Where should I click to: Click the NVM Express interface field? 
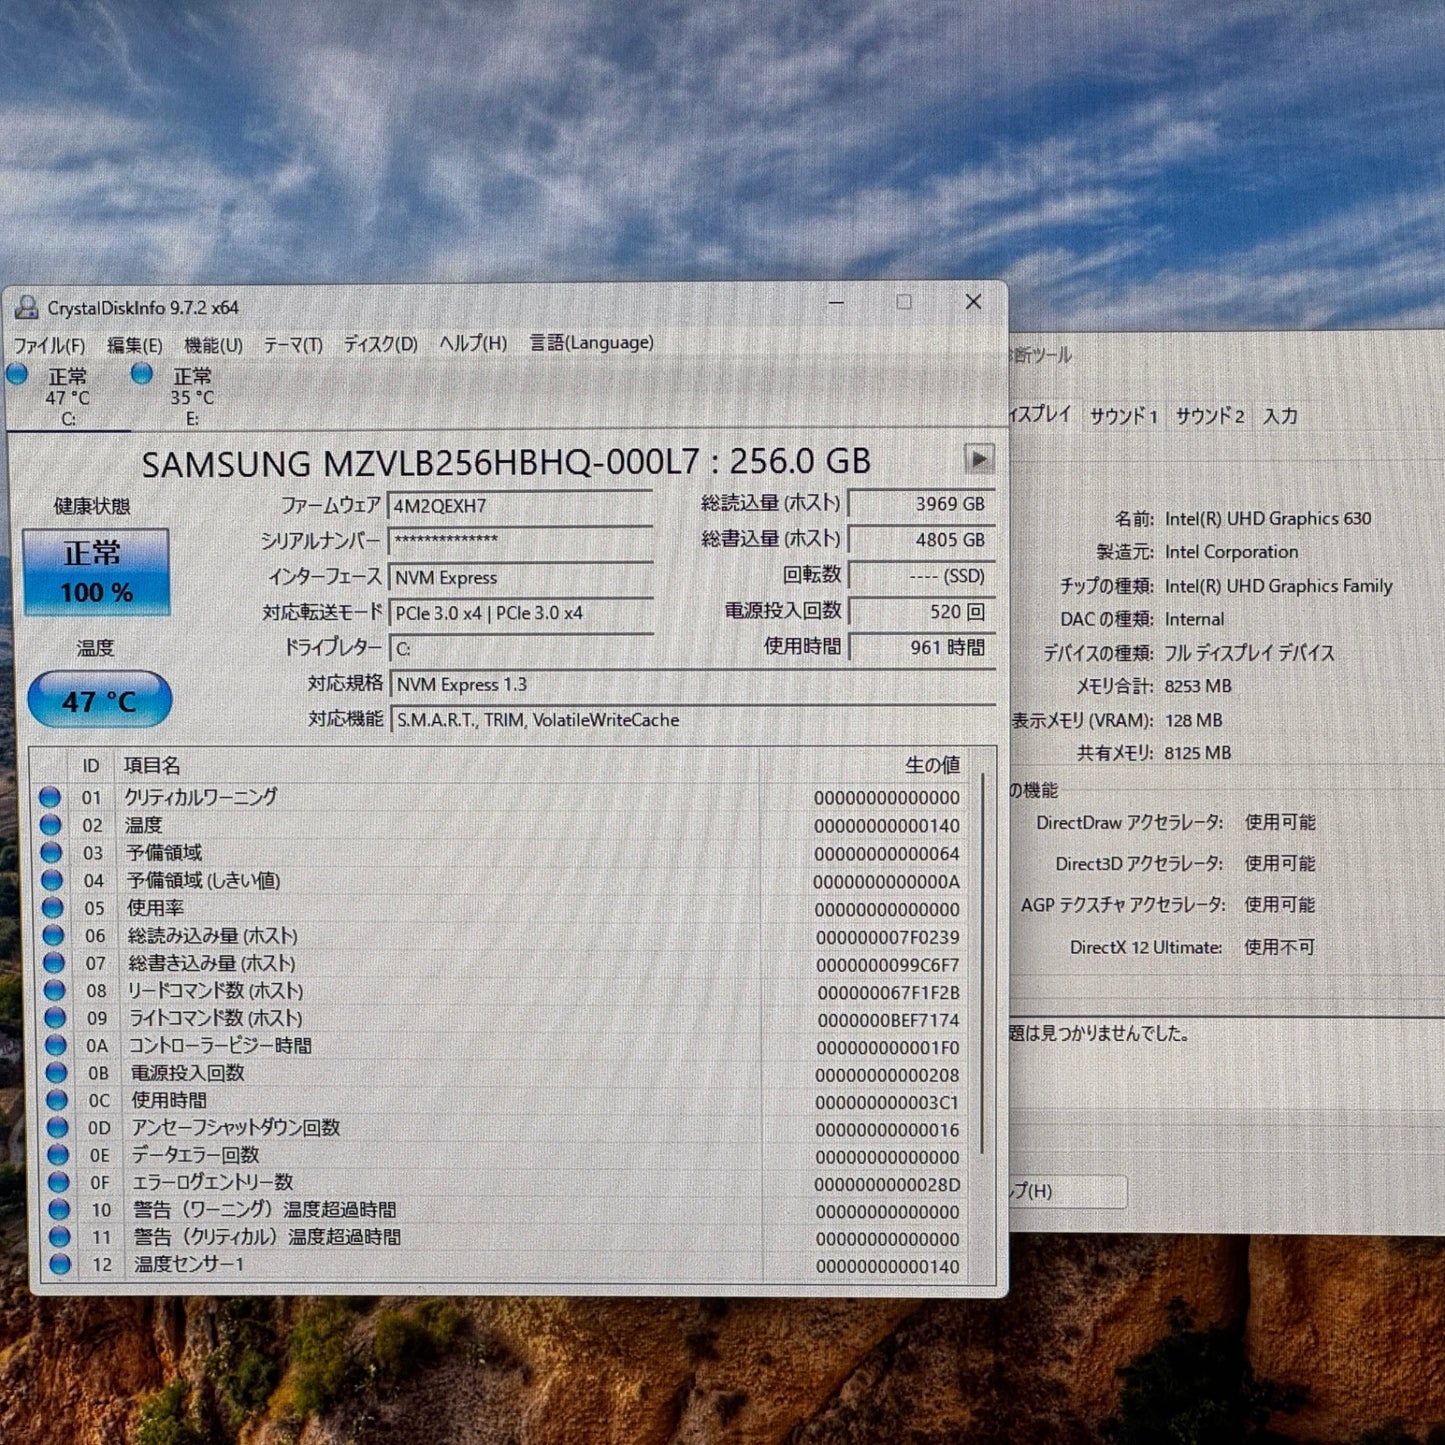pyautogui.click(x=520, y=577)
